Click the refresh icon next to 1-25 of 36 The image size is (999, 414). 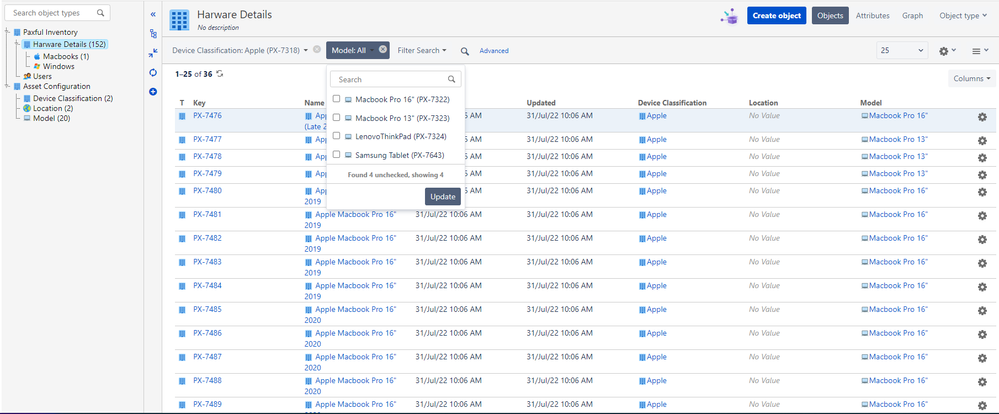click(x=220, y=74)
